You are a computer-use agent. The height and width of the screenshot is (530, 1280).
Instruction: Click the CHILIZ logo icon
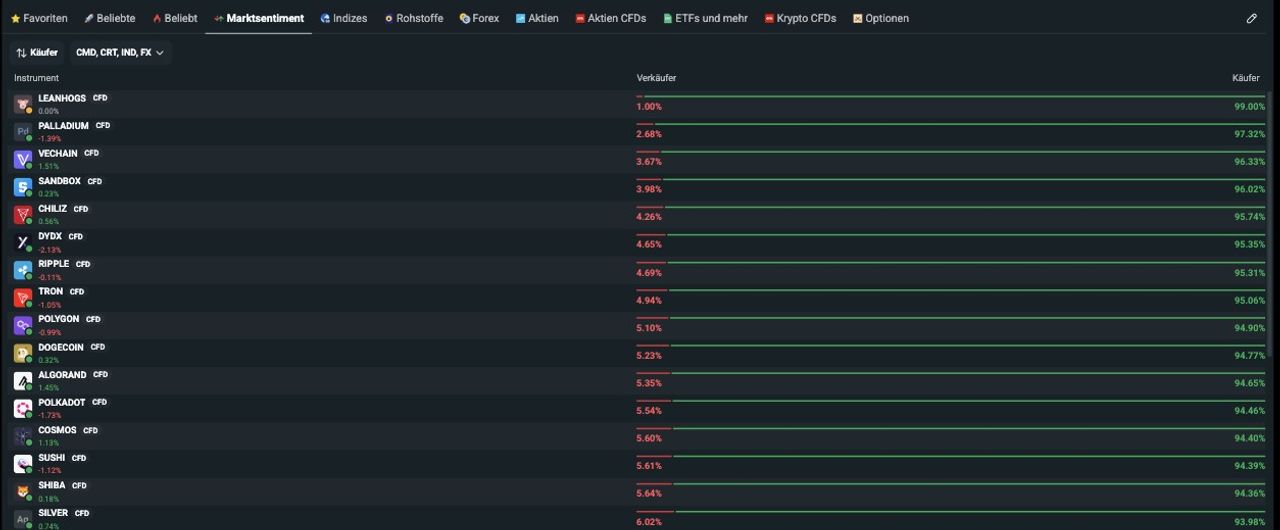pos(23,215)
